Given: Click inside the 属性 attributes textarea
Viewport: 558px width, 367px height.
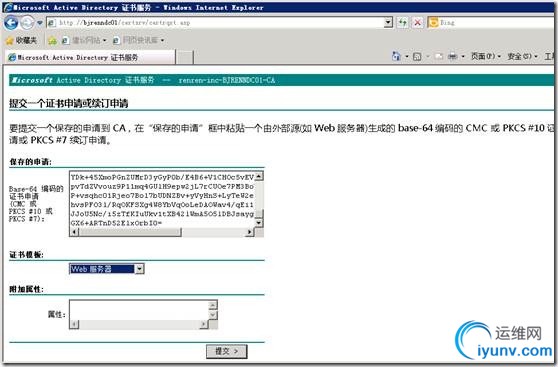Looking at the screenshot, I should pos(139,310).
